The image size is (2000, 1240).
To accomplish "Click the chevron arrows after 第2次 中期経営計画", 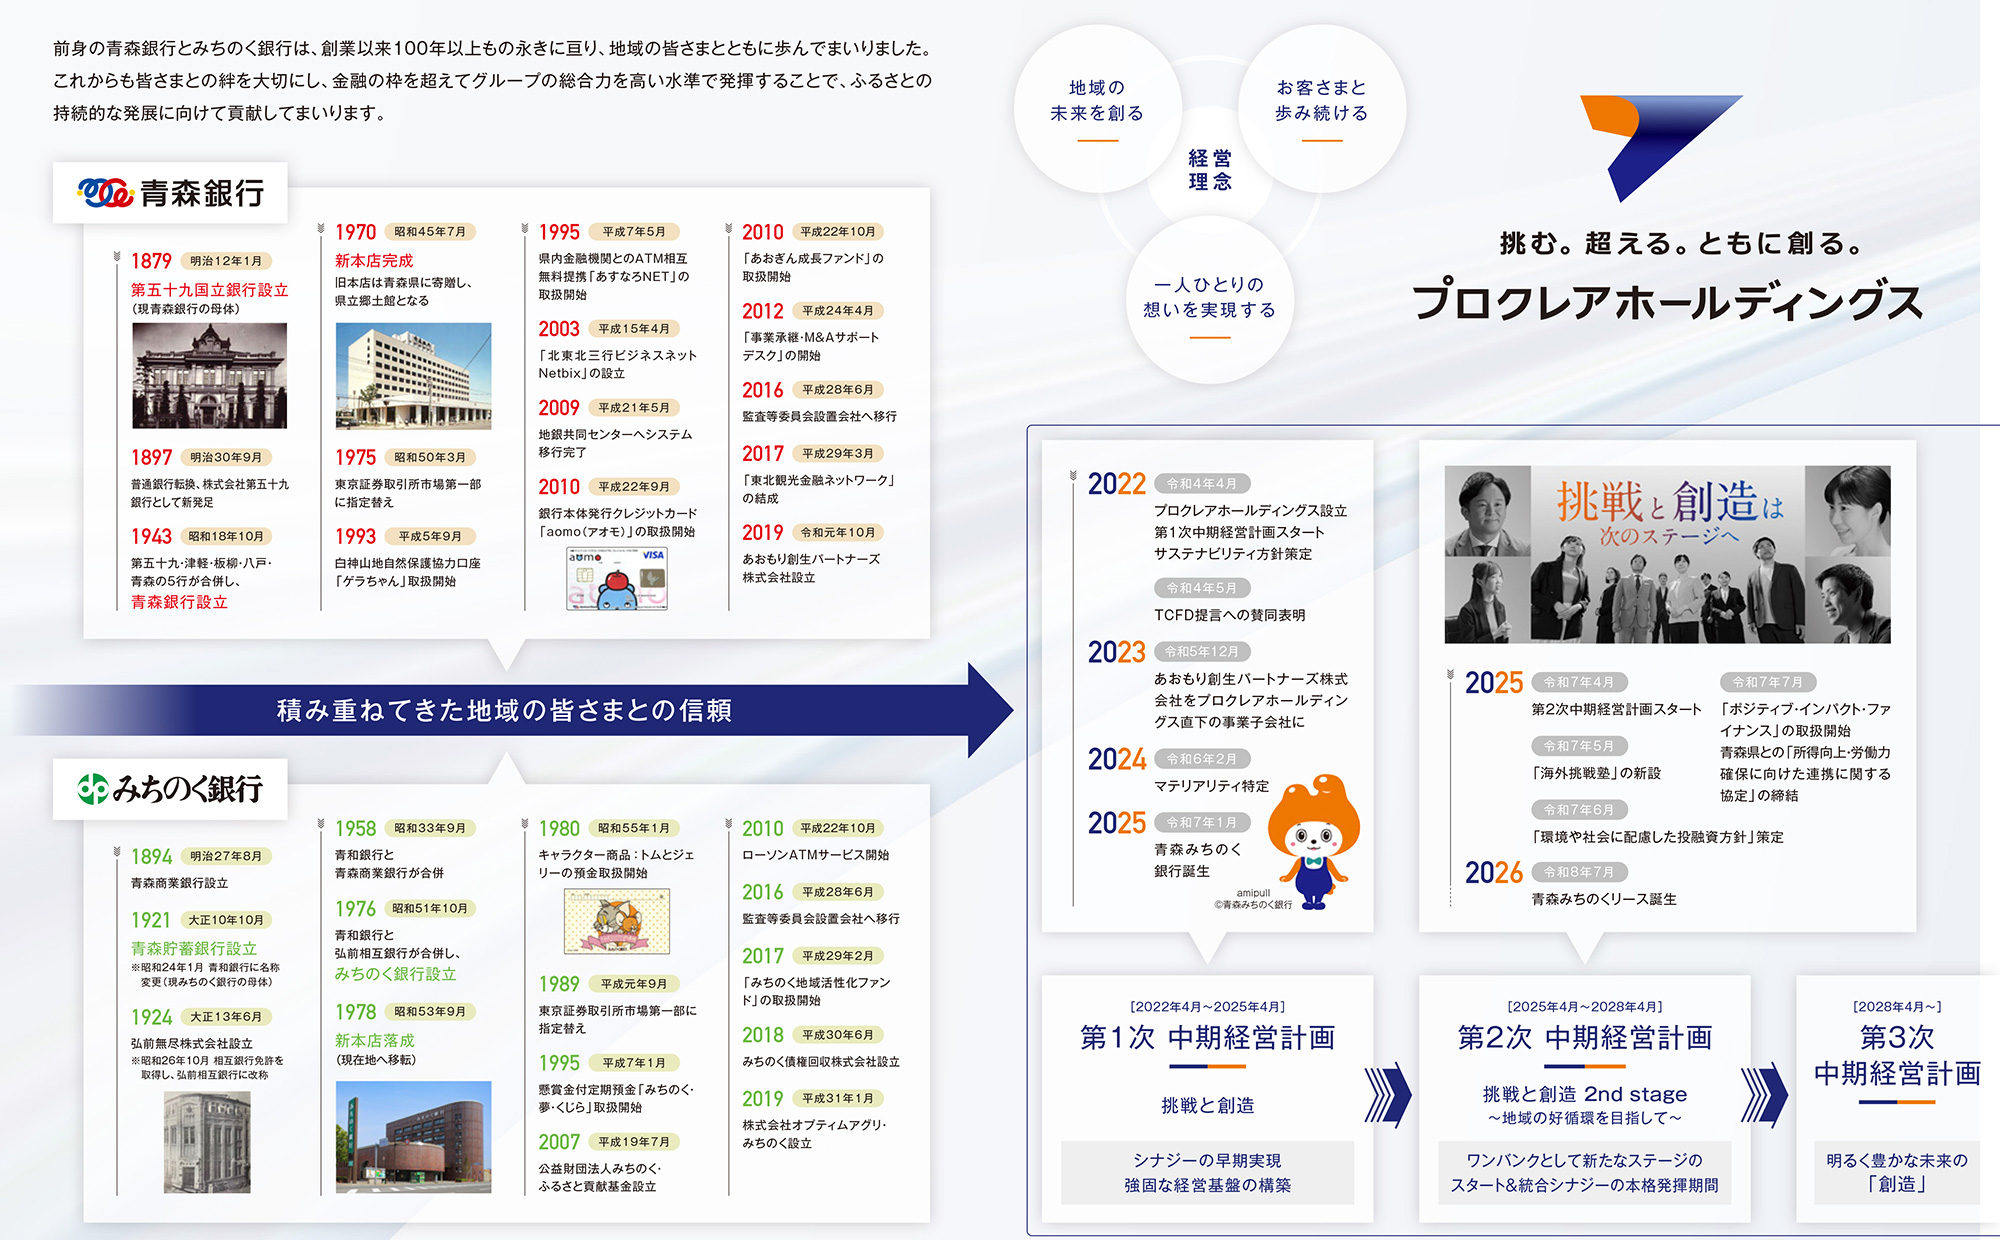I will pos(1764,1095).
